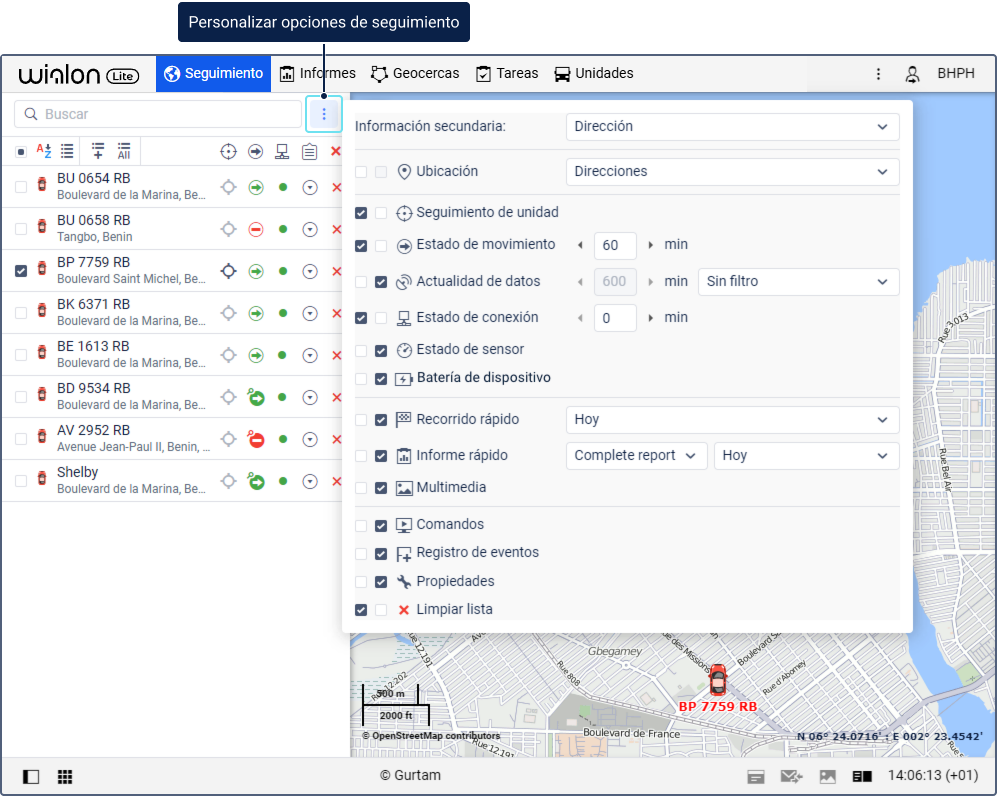Click © Gurtam footer link
Image resolution: width=997 pixels, height=796 pixels.
(411, 776)
